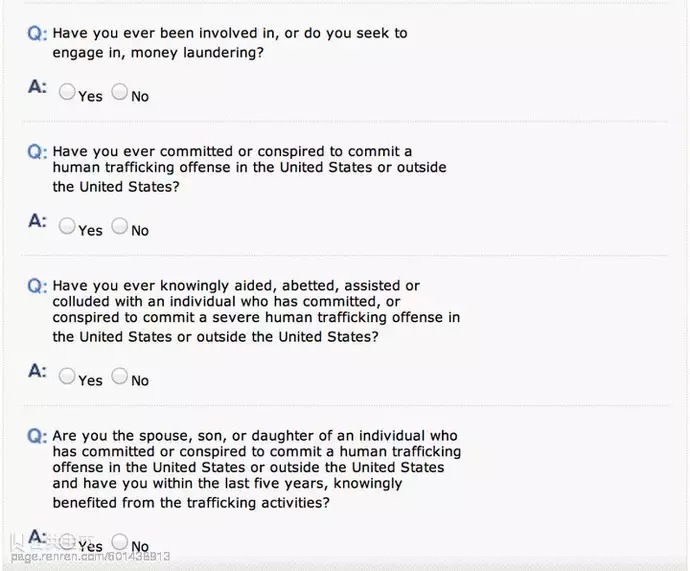Choose No for committed human trafficking offense question

click(x=119, y=226)
